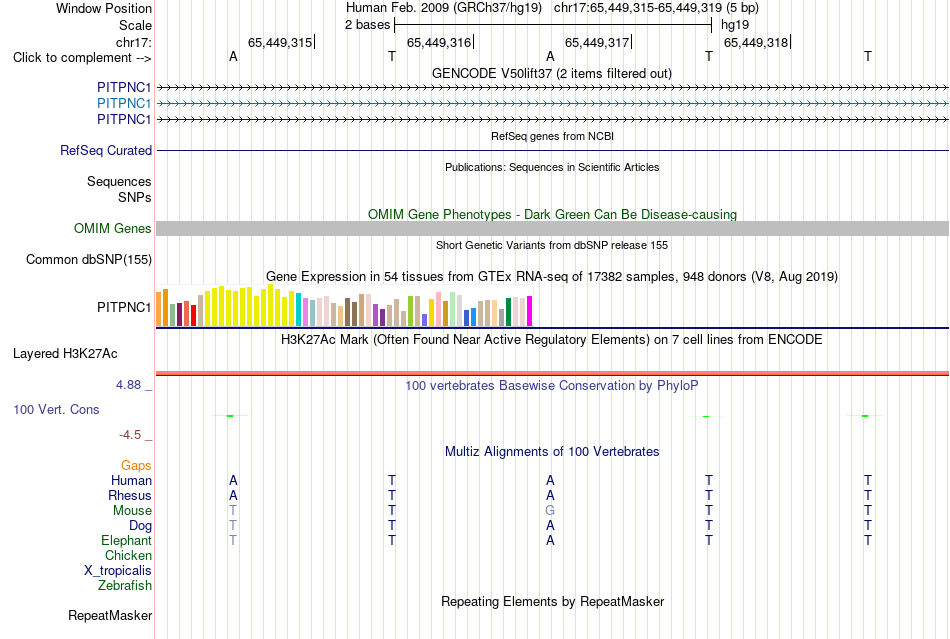Image resolution: width=950 pixels, height=639 pixels.
Task: Select the Rhesus alignment row label
Action: click(130, 495)
